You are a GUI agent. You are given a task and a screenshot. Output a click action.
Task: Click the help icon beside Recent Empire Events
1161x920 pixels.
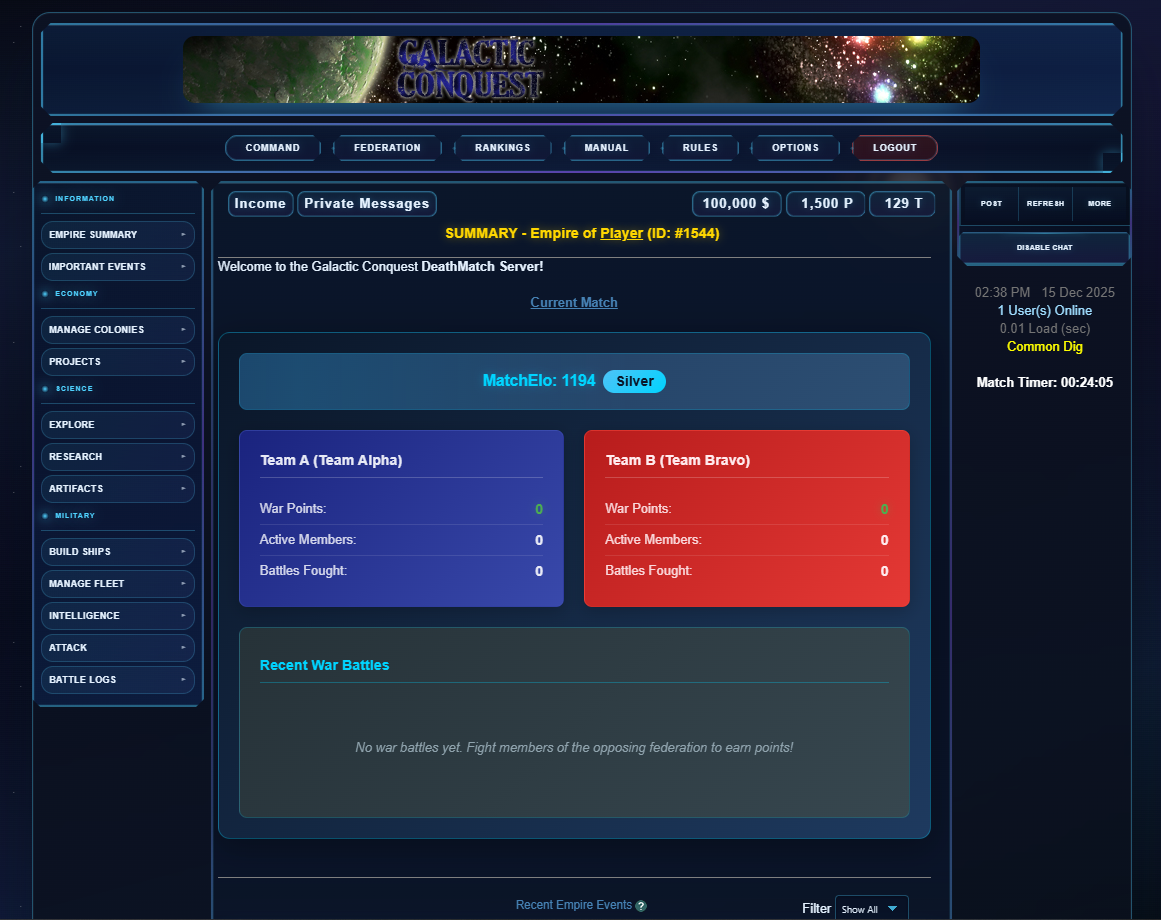pyautogui.click(x=641, y=905)
